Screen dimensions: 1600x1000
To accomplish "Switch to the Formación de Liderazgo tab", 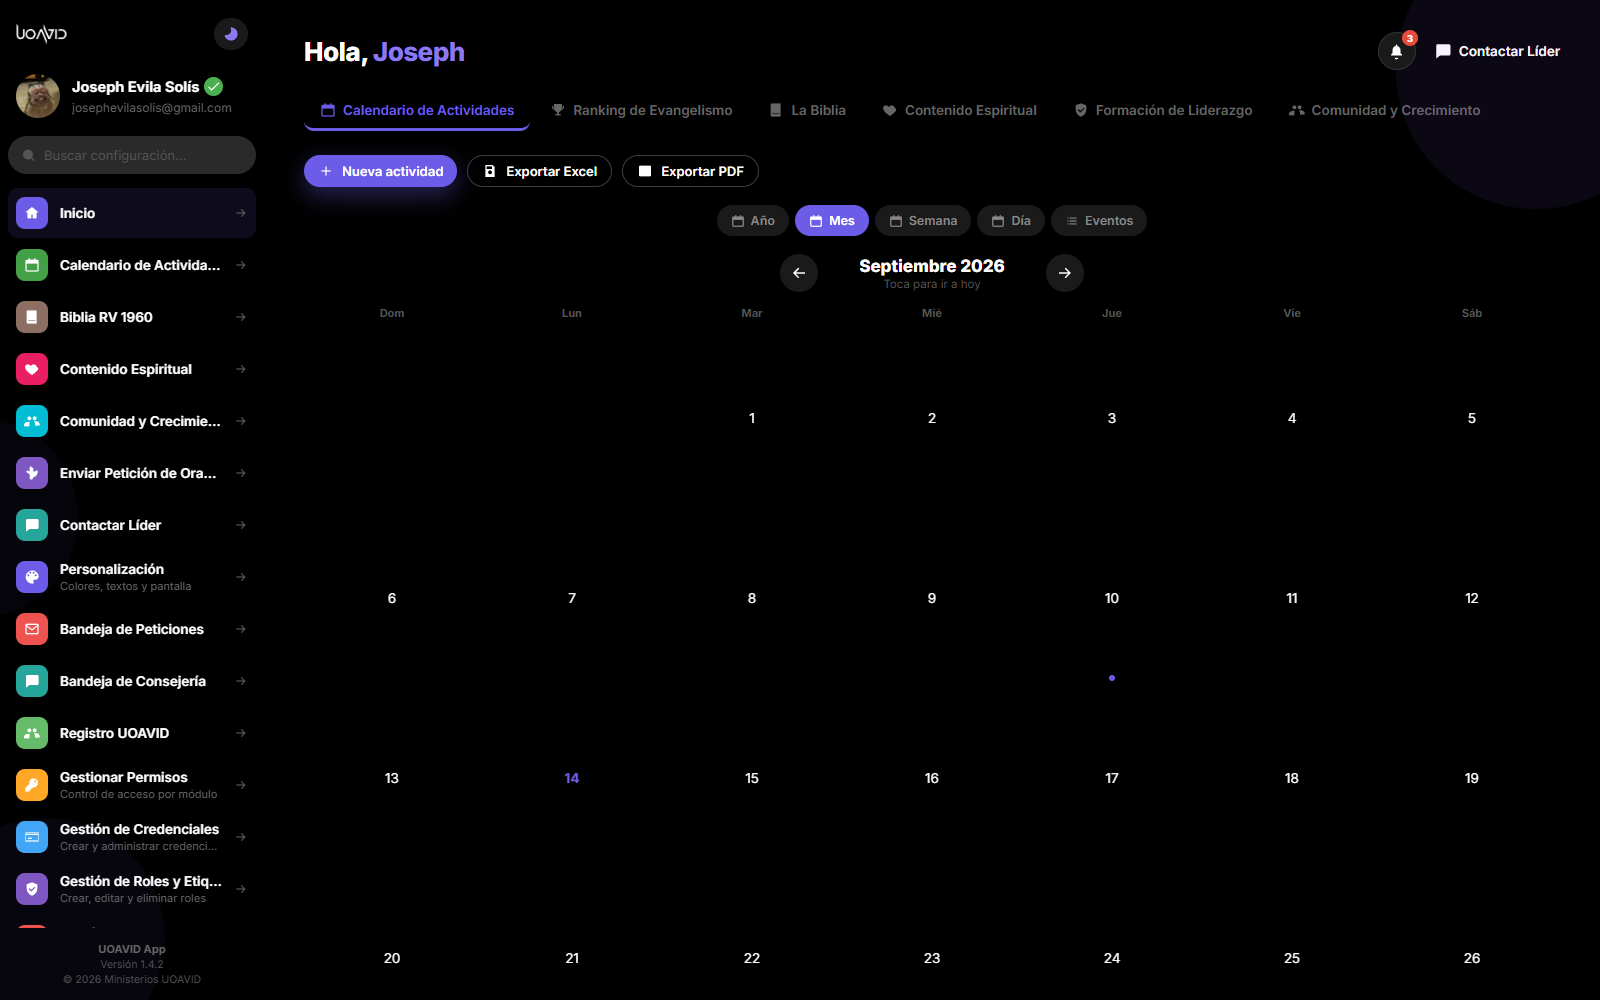I will tap(1163, 110).
